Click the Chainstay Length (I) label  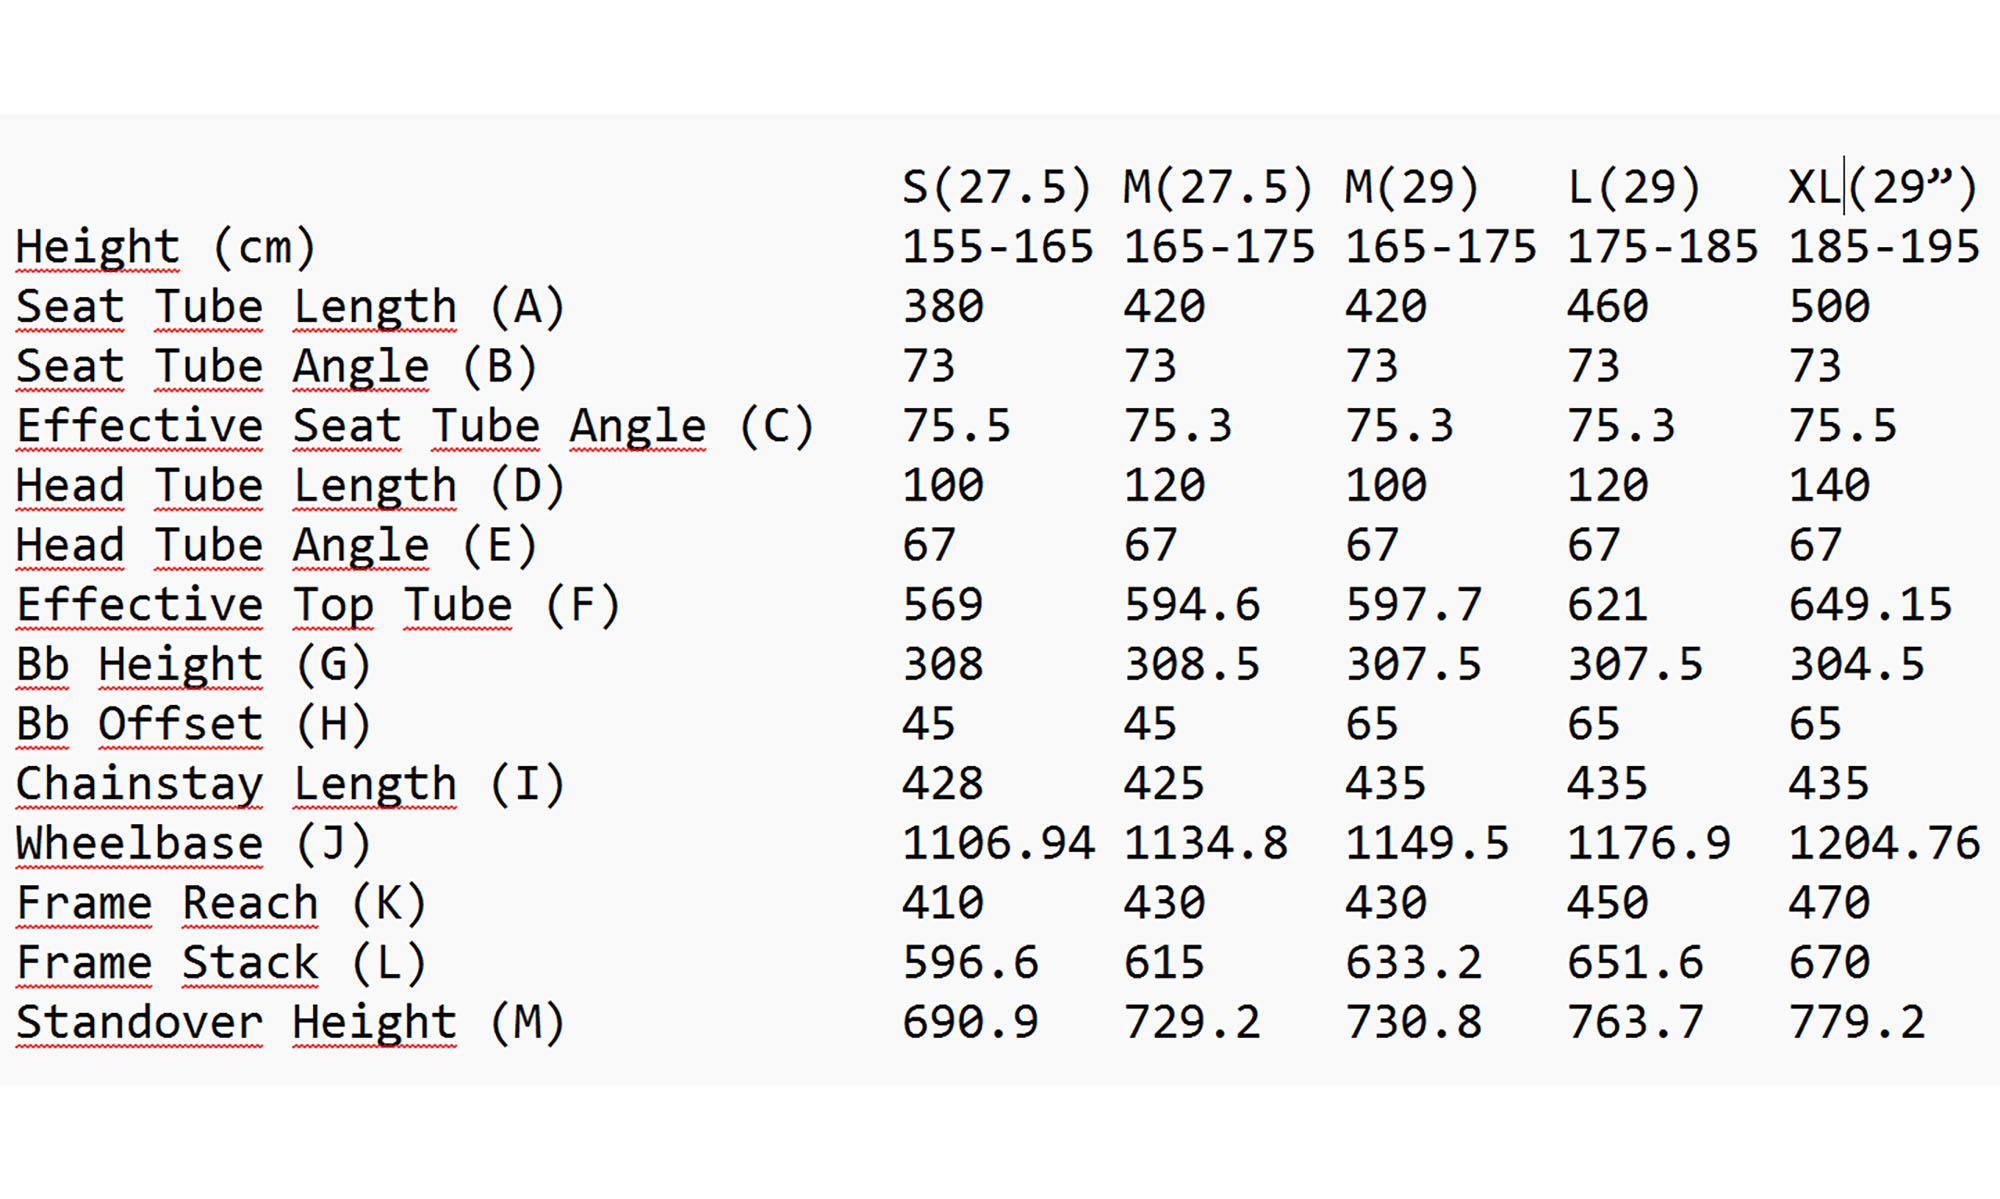(290, 784)
